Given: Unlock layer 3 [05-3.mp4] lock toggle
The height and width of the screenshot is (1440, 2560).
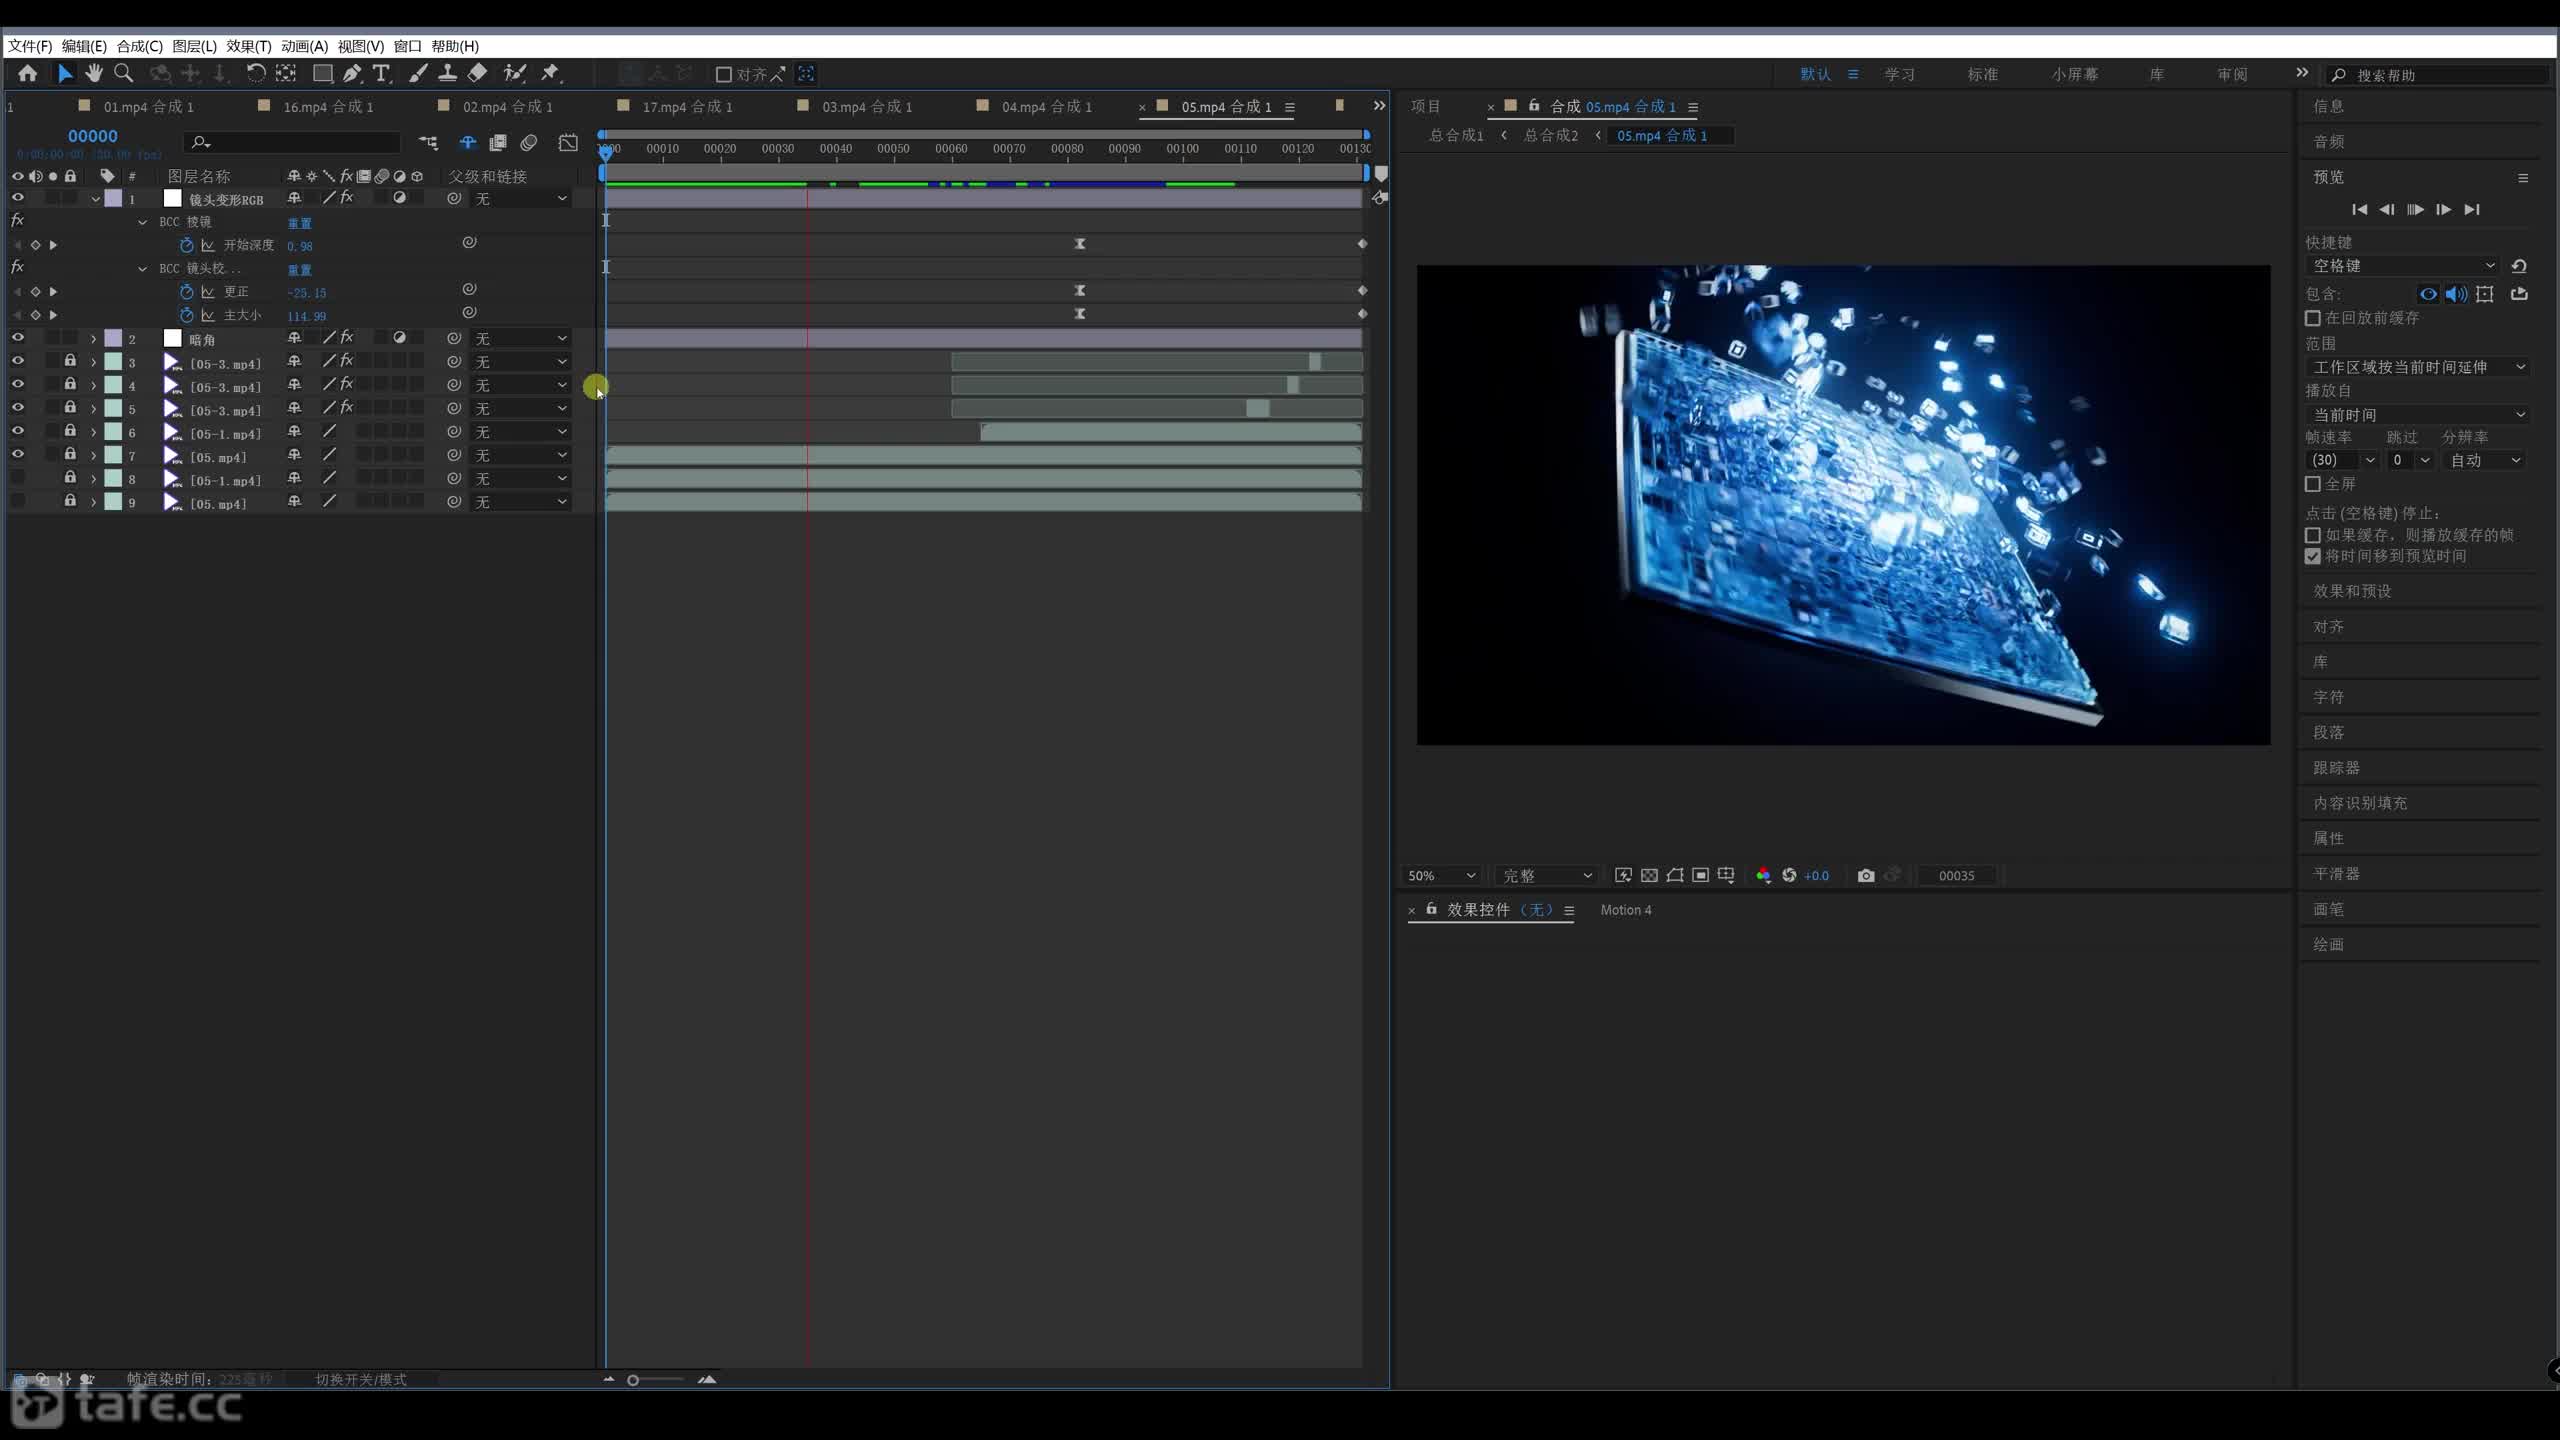Looking at the screenshot, I should (x=70, y=361).
